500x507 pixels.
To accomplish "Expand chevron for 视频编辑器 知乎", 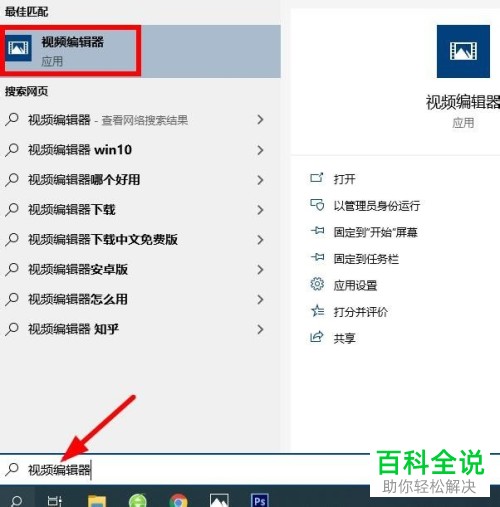I will pyautogui.click(x=260, y=329).
